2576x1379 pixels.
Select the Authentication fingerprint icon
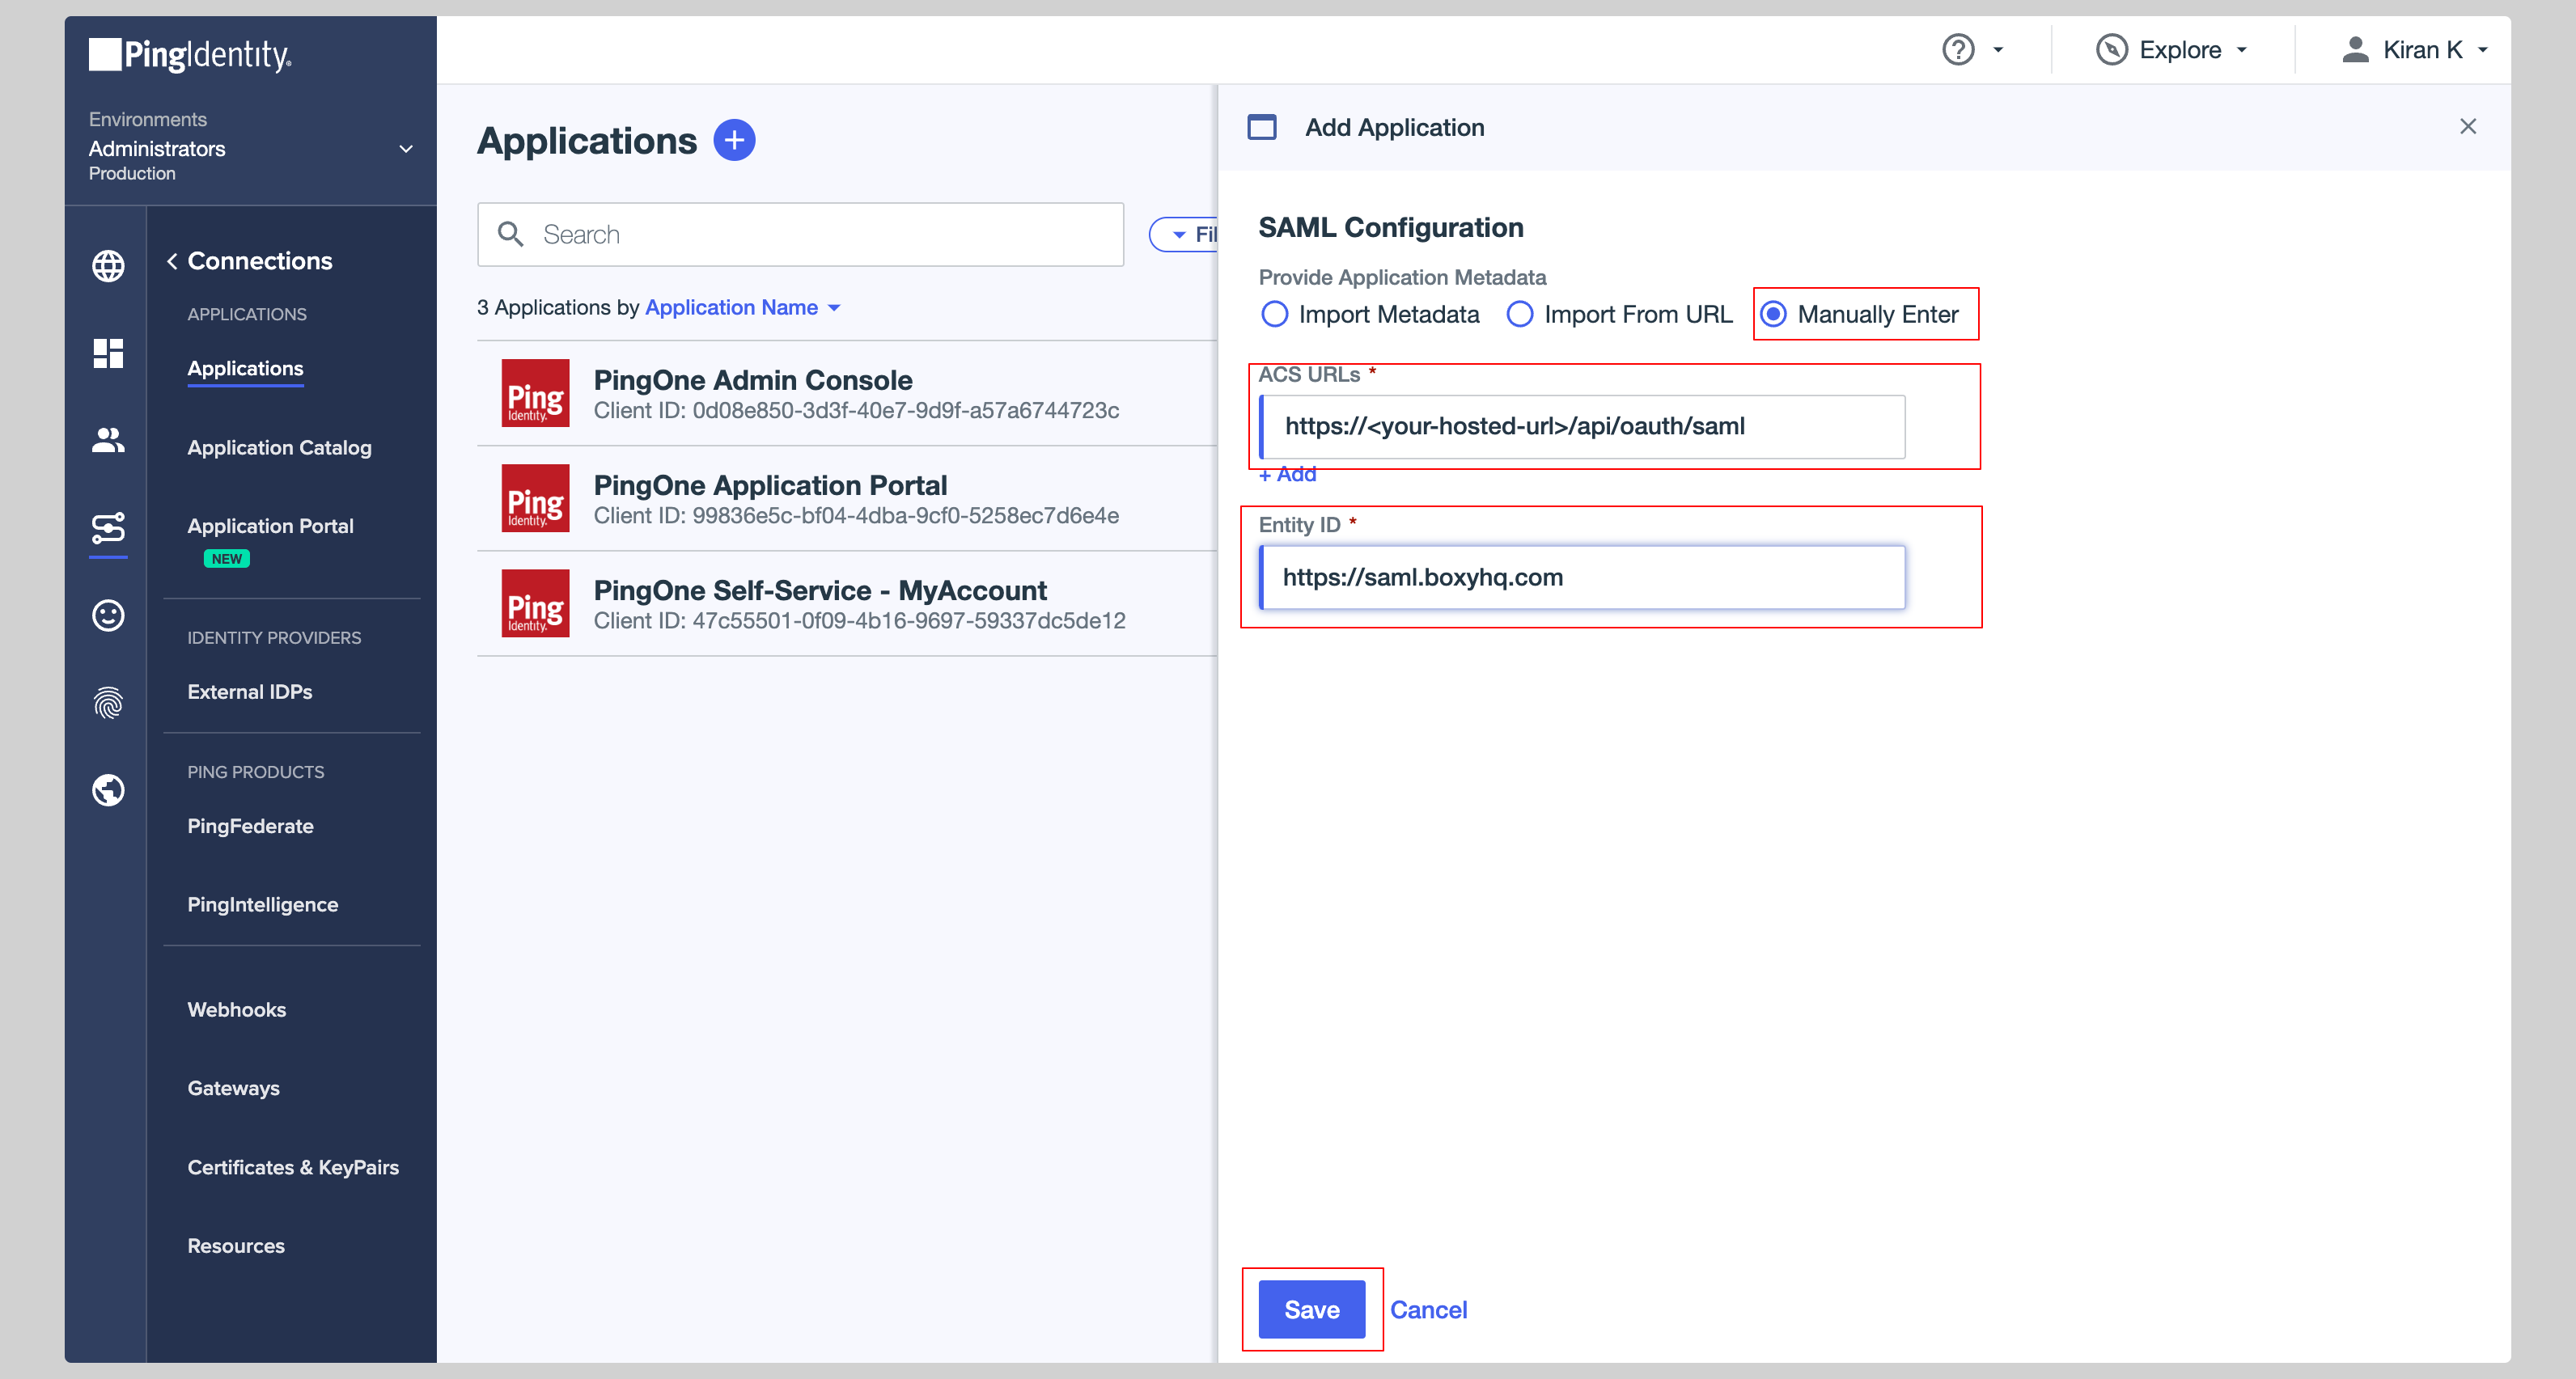pyautogui.click(x=108, y=703)
